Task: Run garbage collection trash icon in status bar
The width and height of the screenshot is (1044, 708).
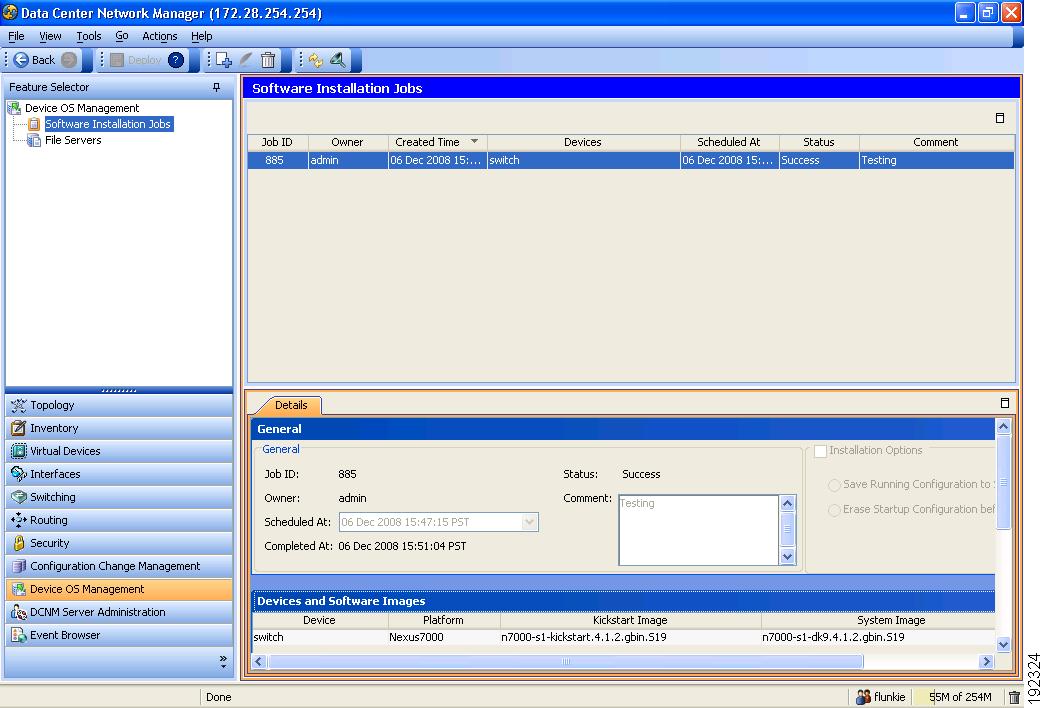Action: [1014, 697]
